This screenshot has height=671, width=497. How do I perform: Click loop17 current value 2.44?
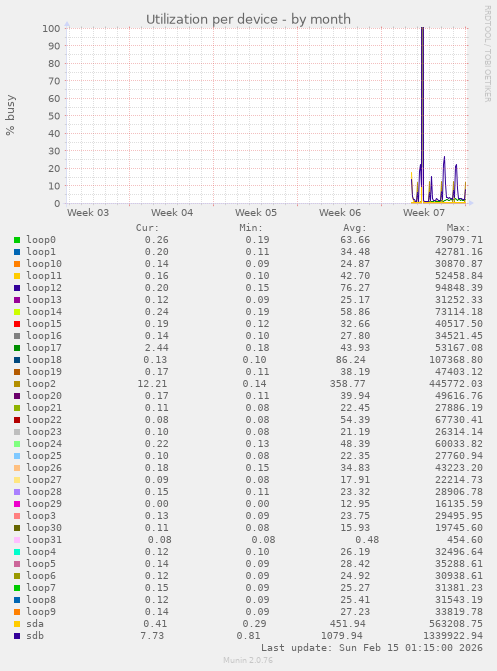[156, 348]
